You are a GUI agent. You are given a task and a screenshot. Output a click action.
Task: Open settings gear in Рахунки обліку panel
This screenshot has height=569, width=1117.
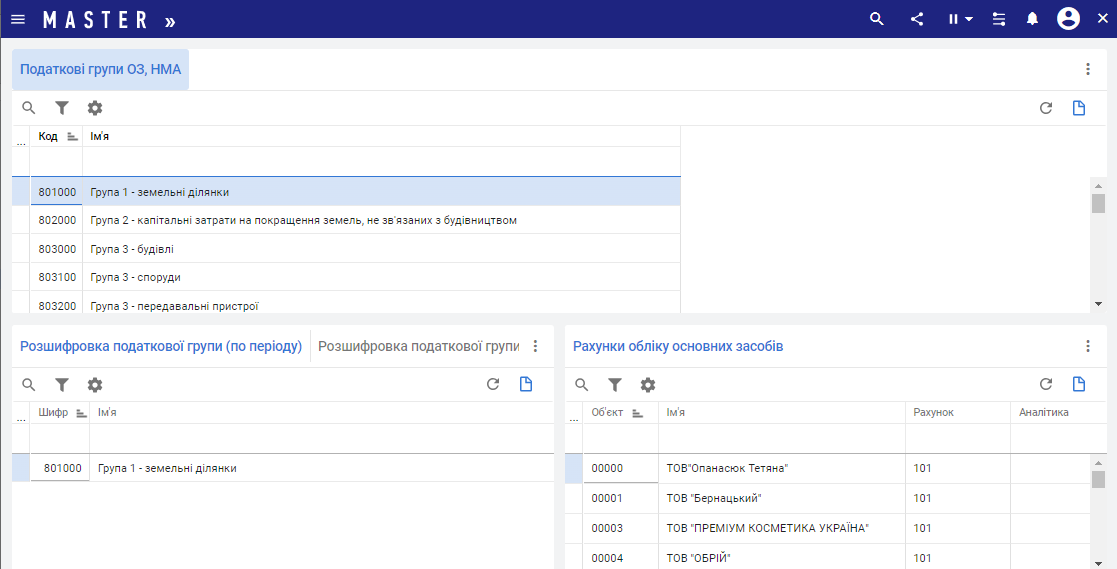[648, 385]
